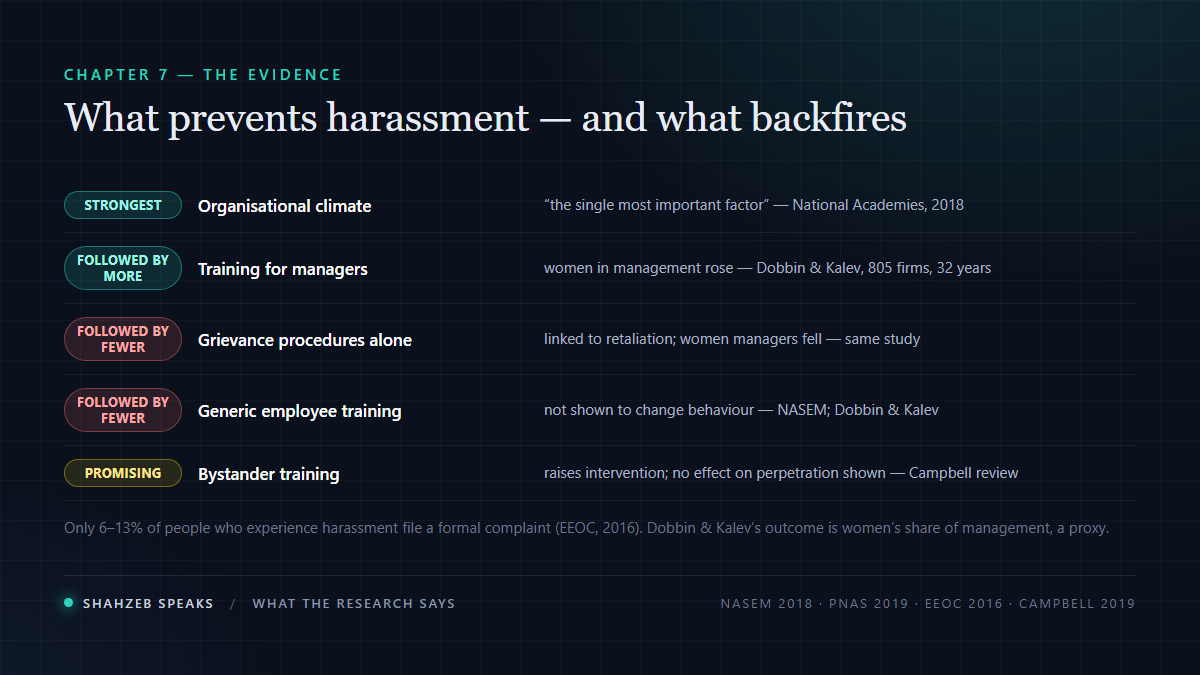
Task: Click 'women in management rose' evidence text
Action: 767,268
